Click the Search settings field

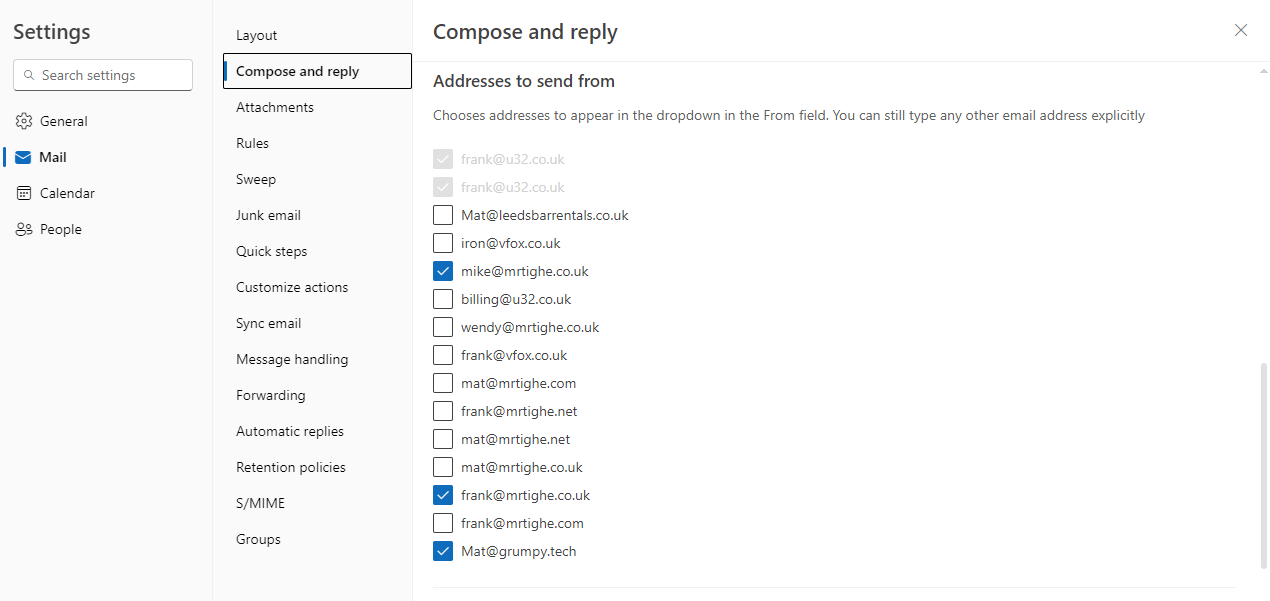pos(103,75)
